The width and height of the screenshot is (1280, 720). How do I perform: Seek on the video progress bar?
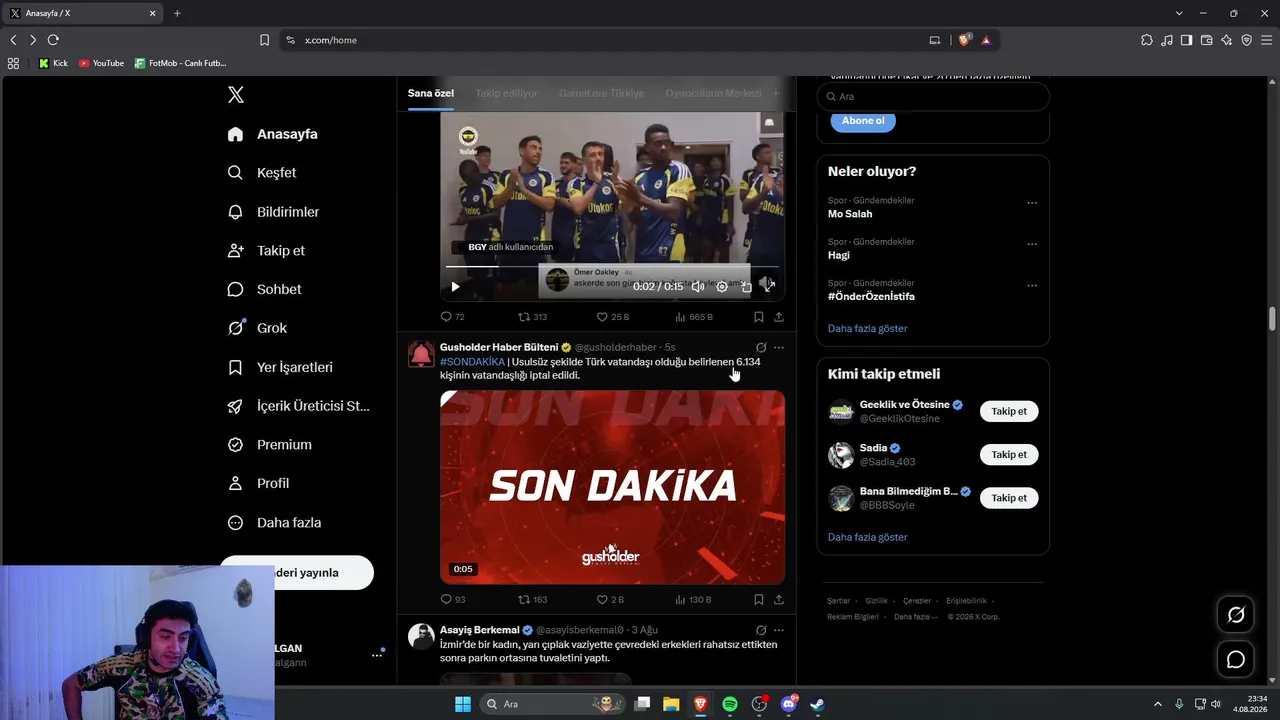click(x=612, y=267)
